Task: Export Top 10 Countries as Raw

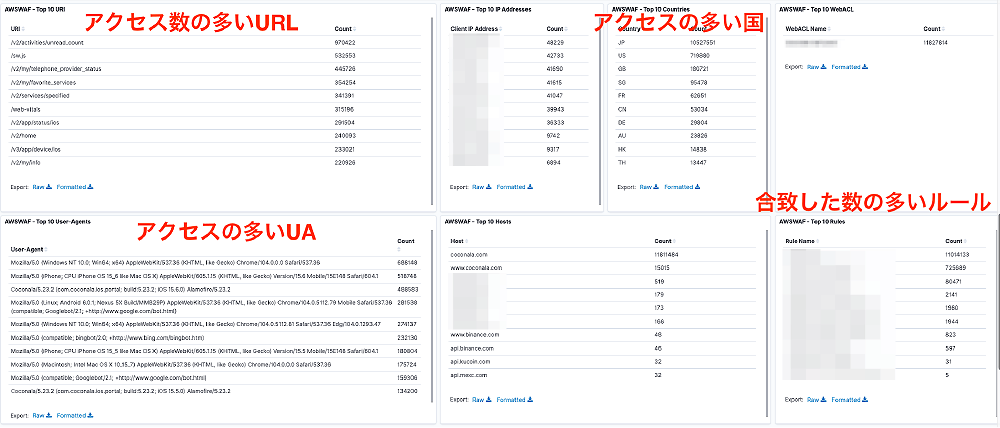Action: 649,187
